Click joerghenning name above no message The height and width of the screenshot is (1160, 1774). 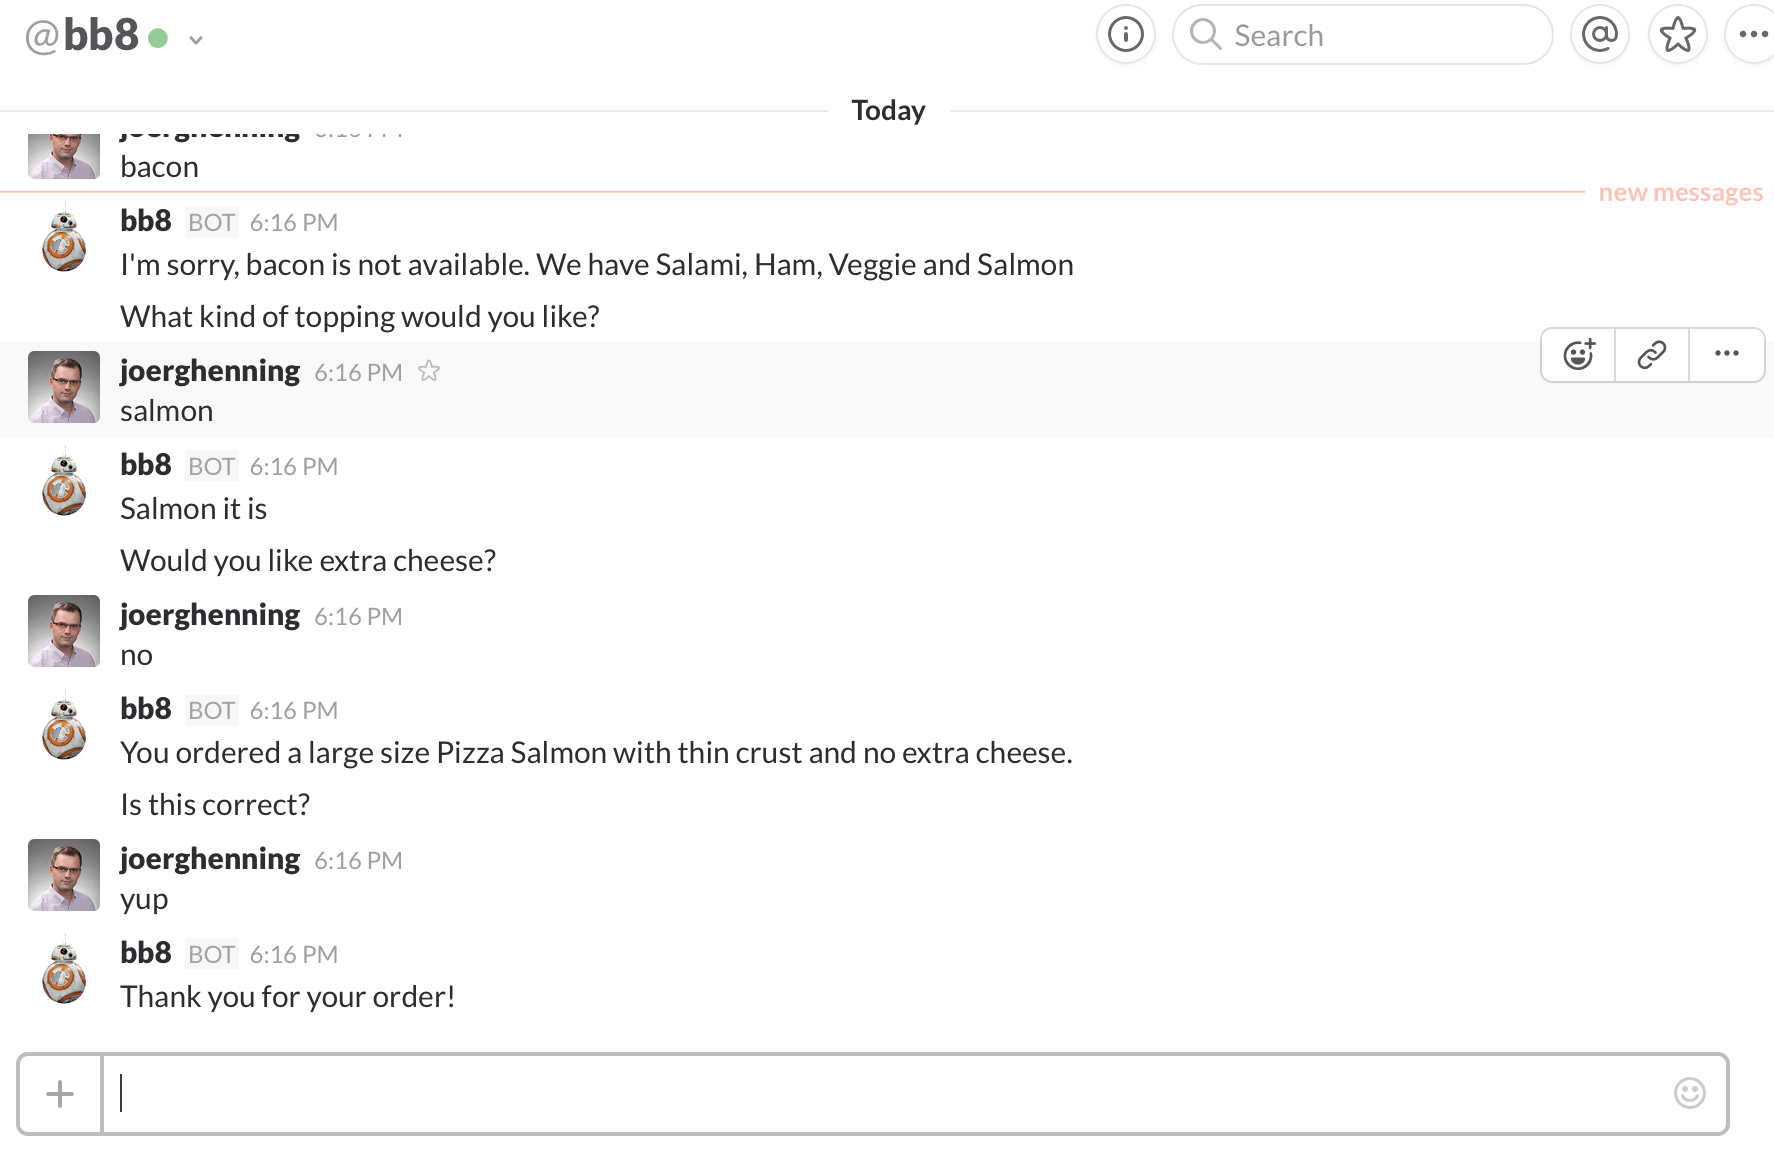[210, 615]
